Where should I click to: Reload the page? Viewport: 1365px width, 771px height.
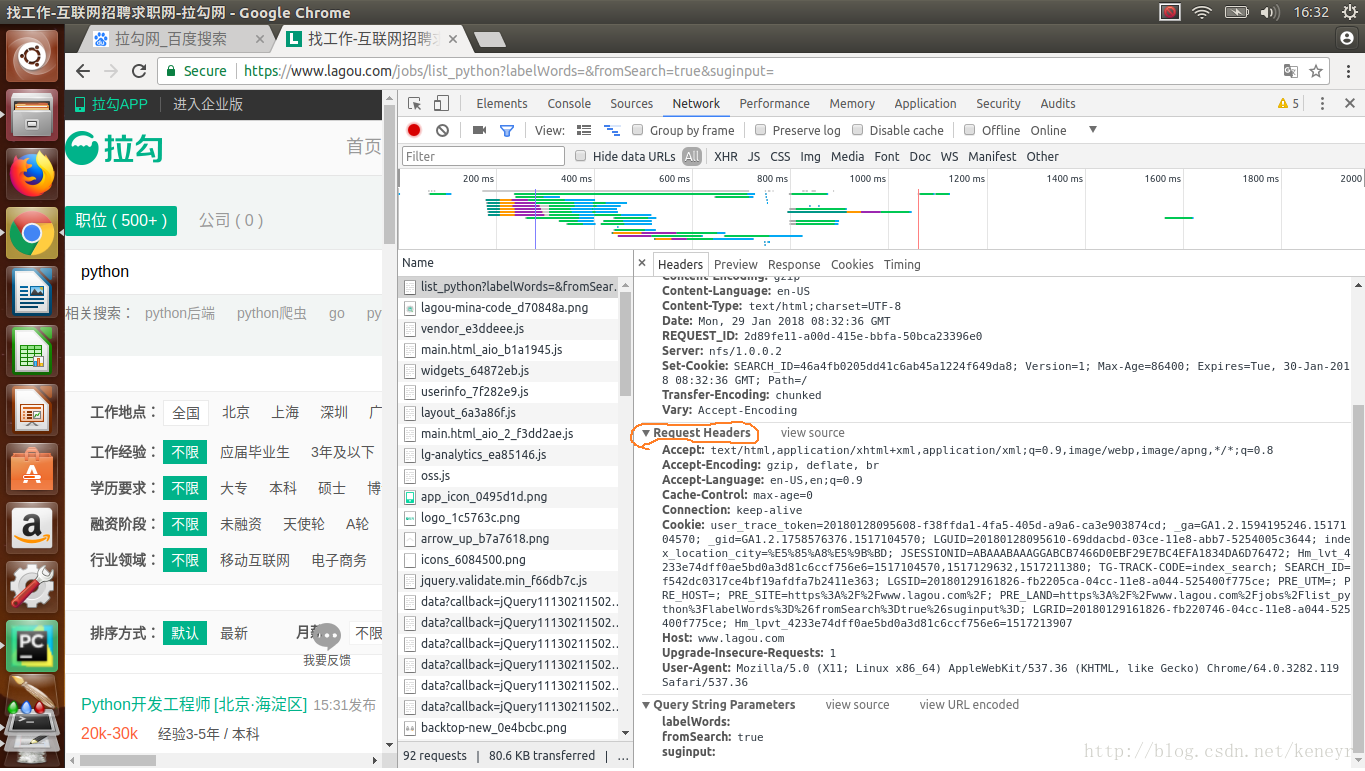tap(139, 71)
